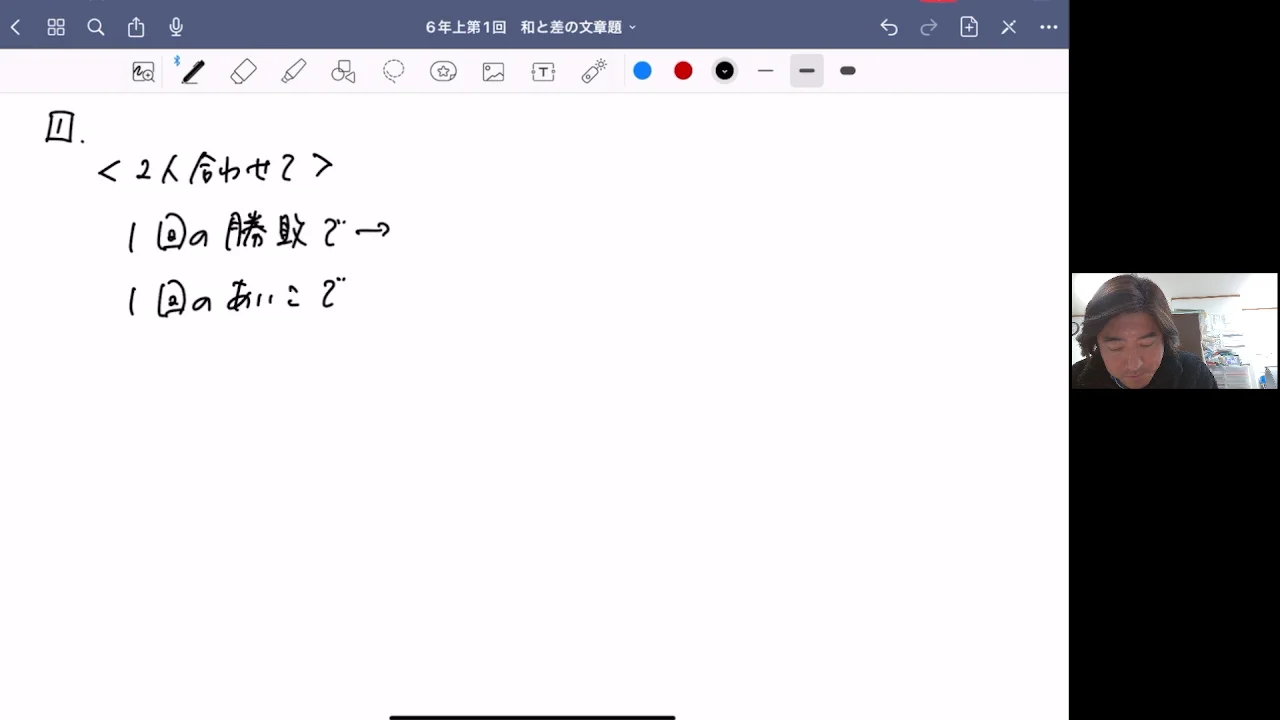This screenshot has width=1280, height=720.
Task: Choose the red pen color
Action: [683, 70]
